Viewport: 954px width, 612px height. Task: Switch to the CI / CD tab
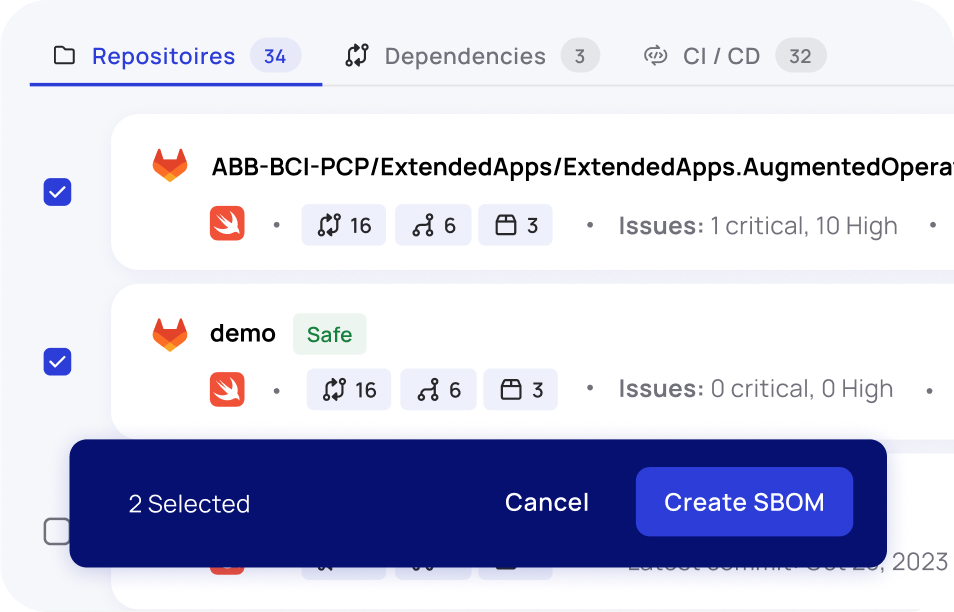click(x=721, y=56)
